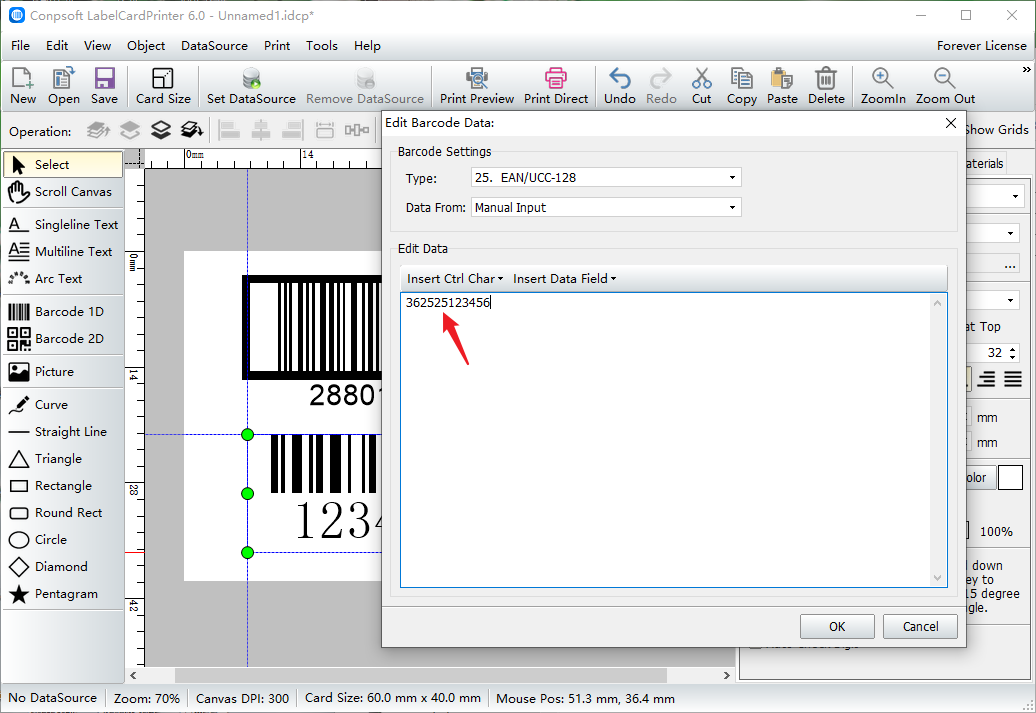Expand the toolbar overflow chevron

tap(1026, 69)
